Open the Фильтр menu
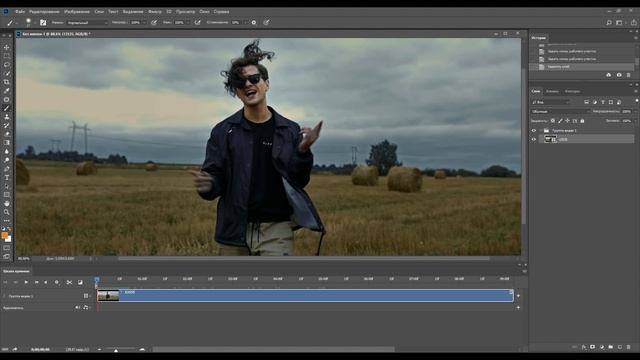The image size is (640, 360). pos(155,11)
